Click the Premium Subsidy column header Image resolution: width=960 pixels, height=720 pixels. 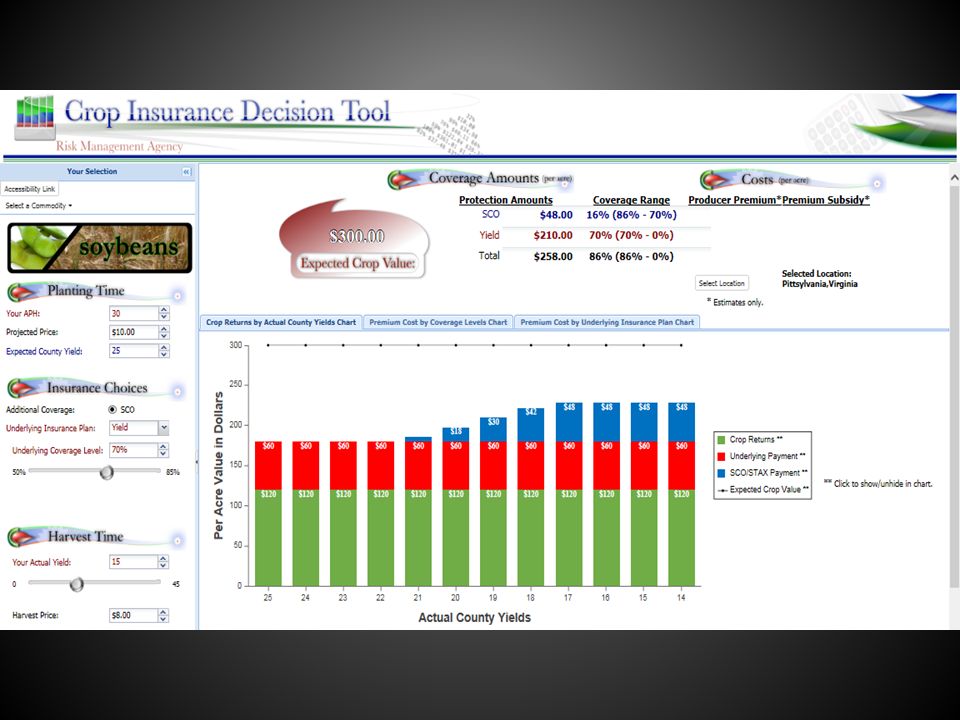(x=826, y=200)
